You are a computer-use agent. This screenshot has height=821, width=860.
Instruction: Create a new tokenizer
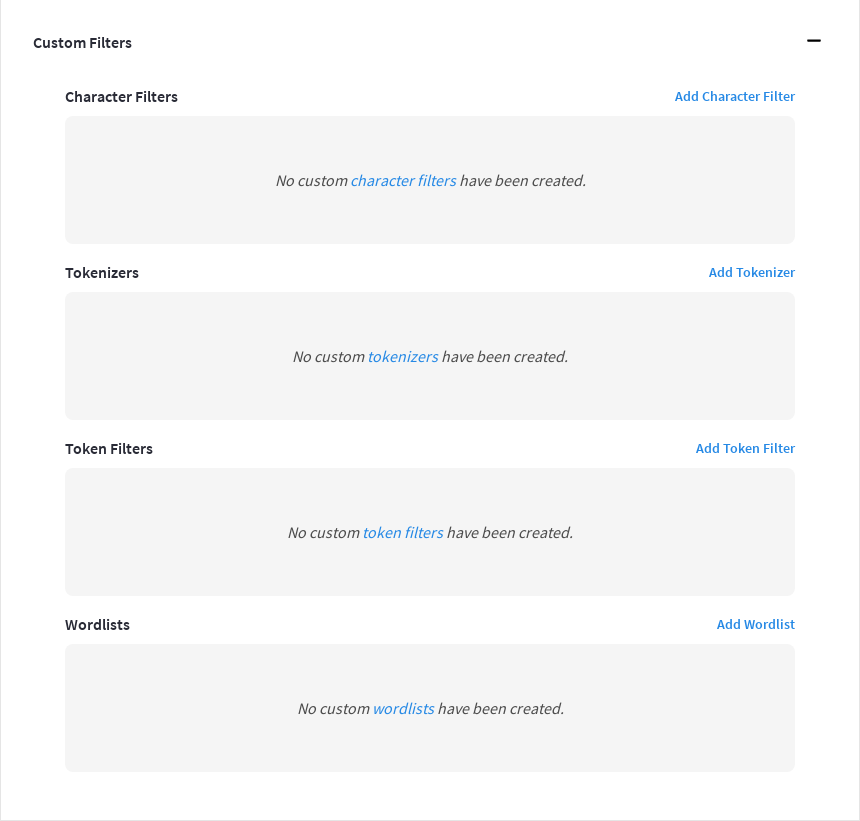[x=752, y=272]
